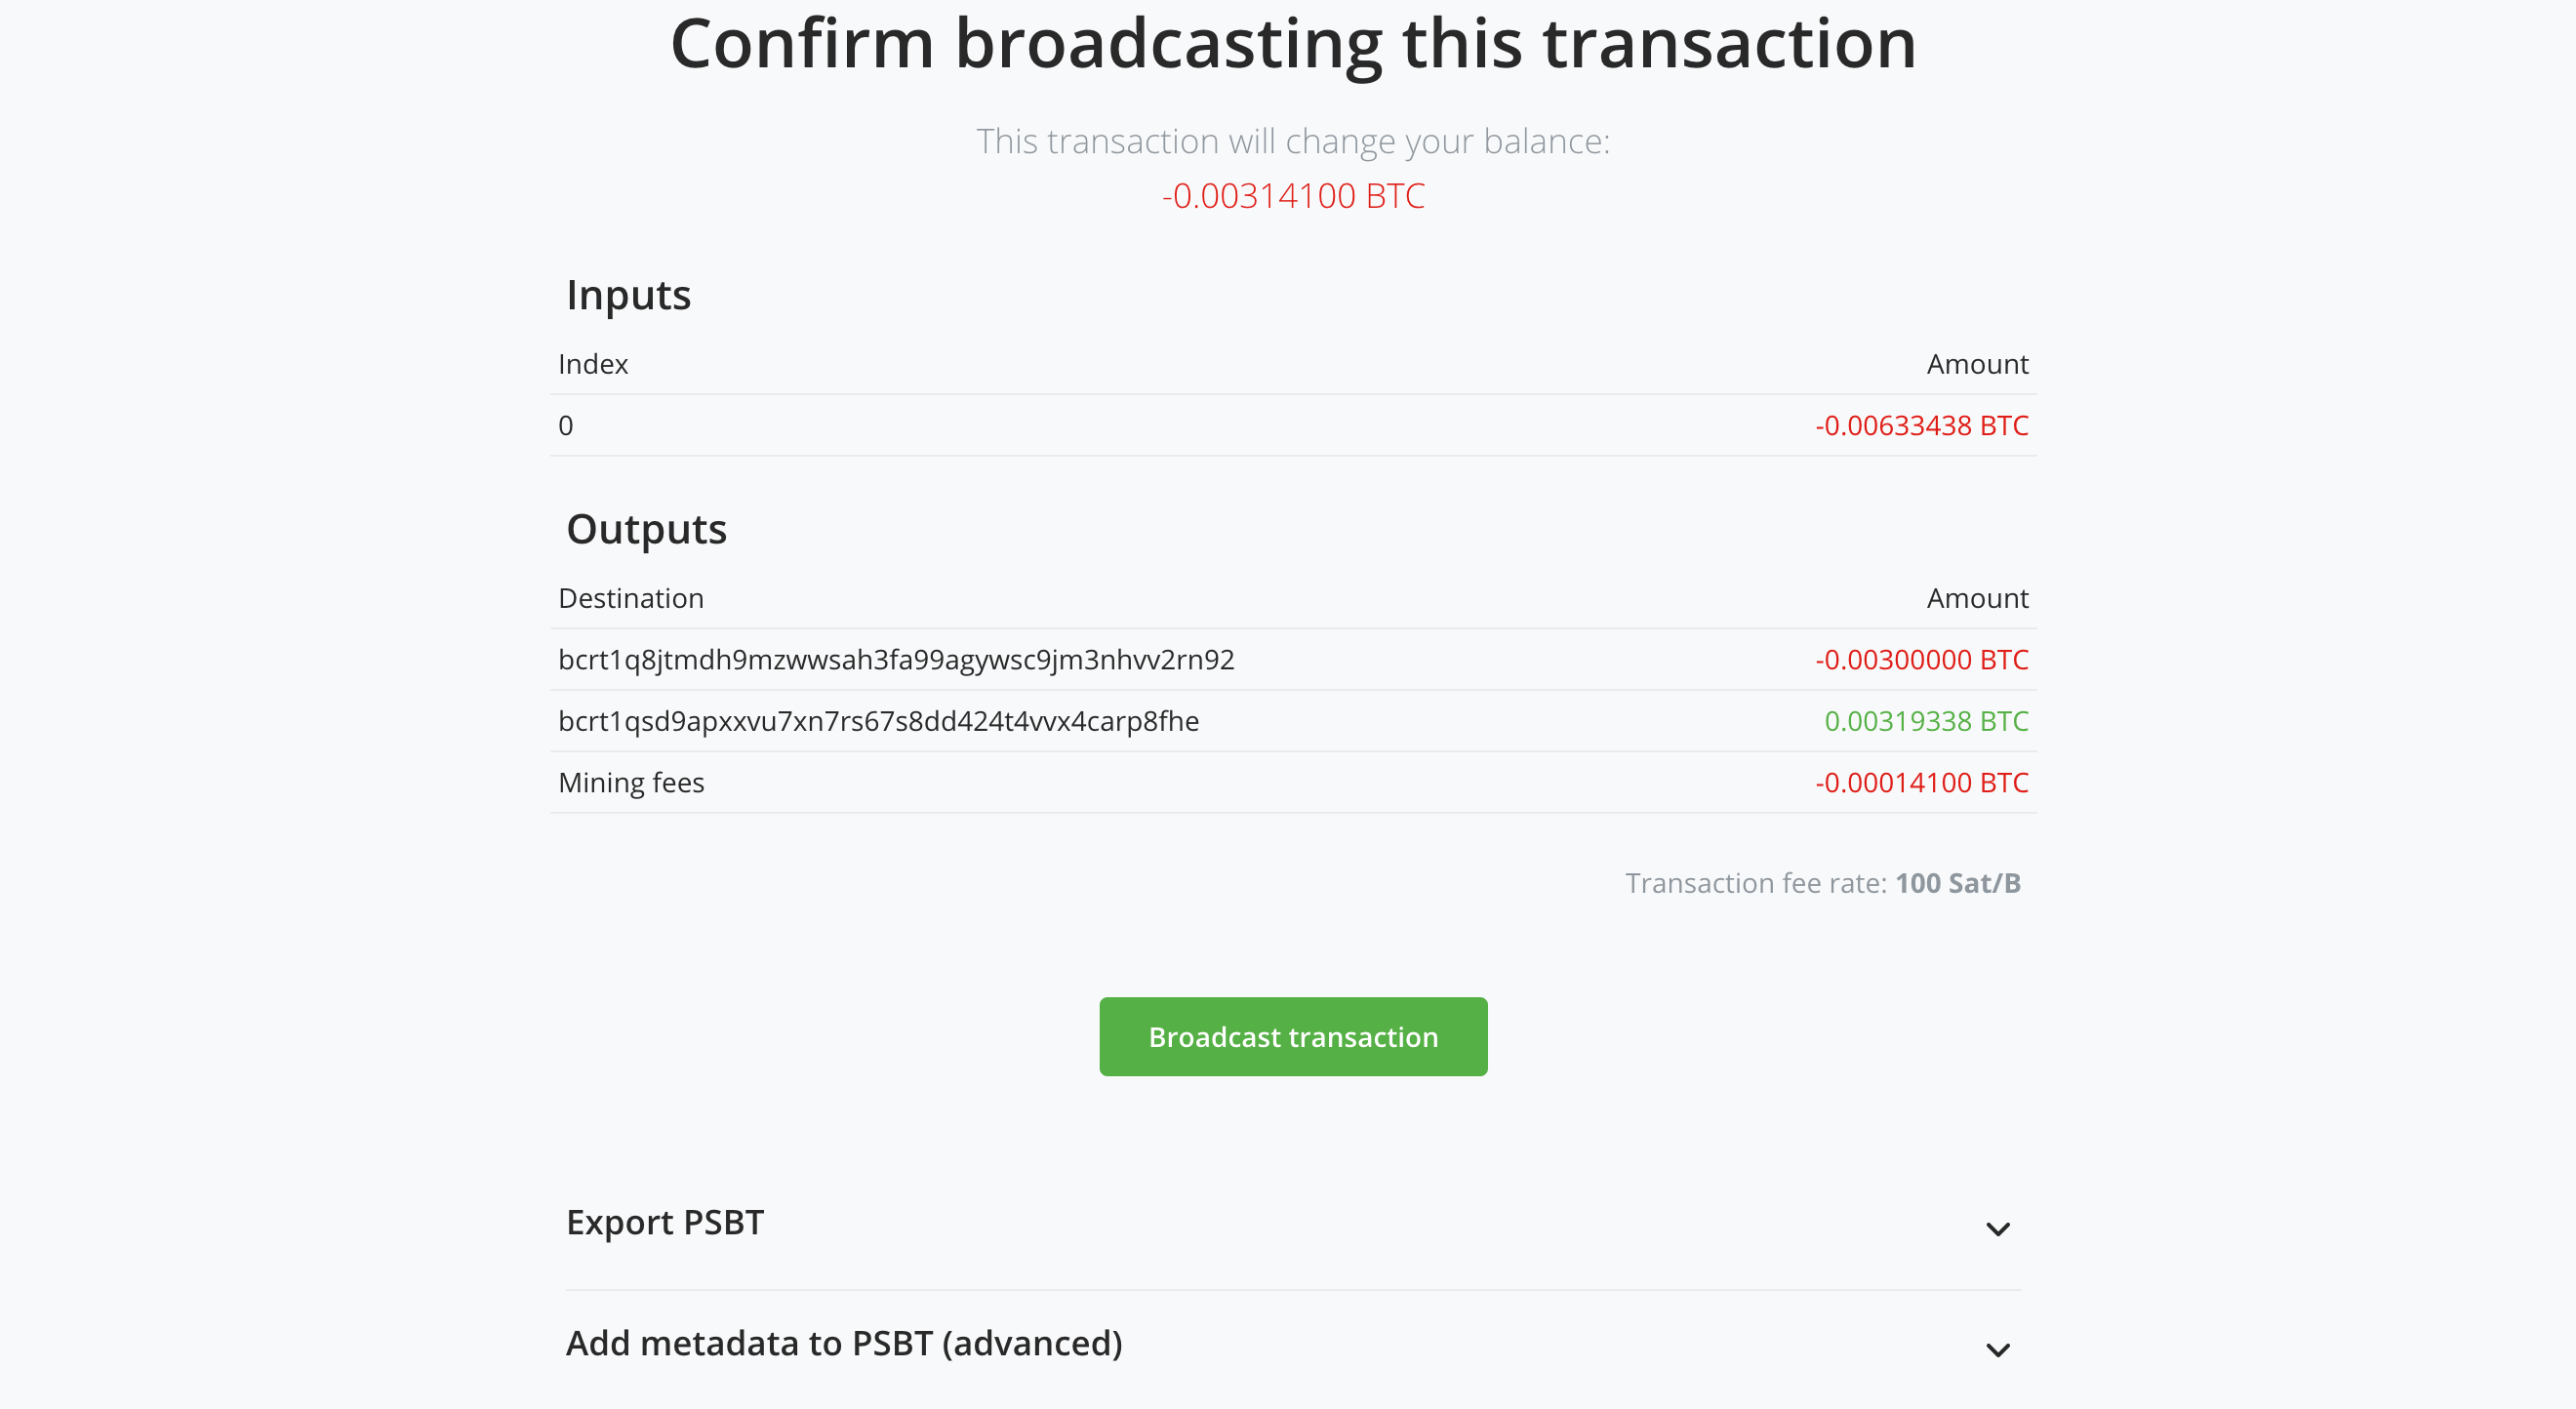Click the -0.00633438 BTC input amount
This screenshot has height=1409, width=2576.
coord(1921,425)
